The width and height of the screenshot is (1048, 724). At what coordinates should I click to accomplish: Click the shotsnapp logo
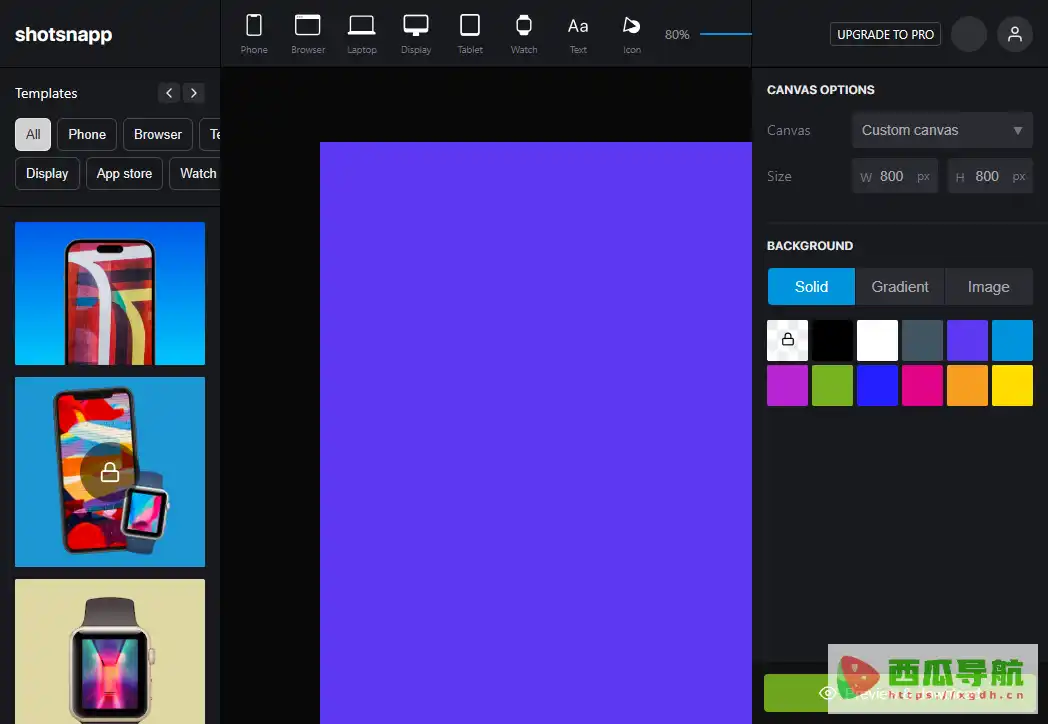[x=63, y=34]
